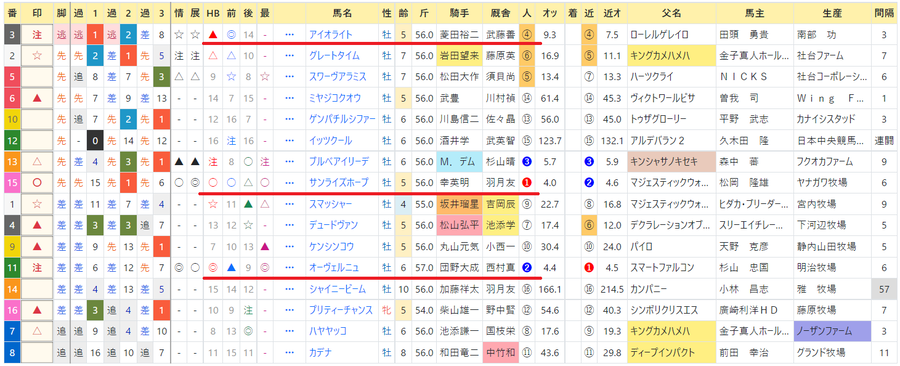Click the ▲ mark cell in the ミヤジコクオウ row
The height and width of the screenshot is (366, 900).
37,98
